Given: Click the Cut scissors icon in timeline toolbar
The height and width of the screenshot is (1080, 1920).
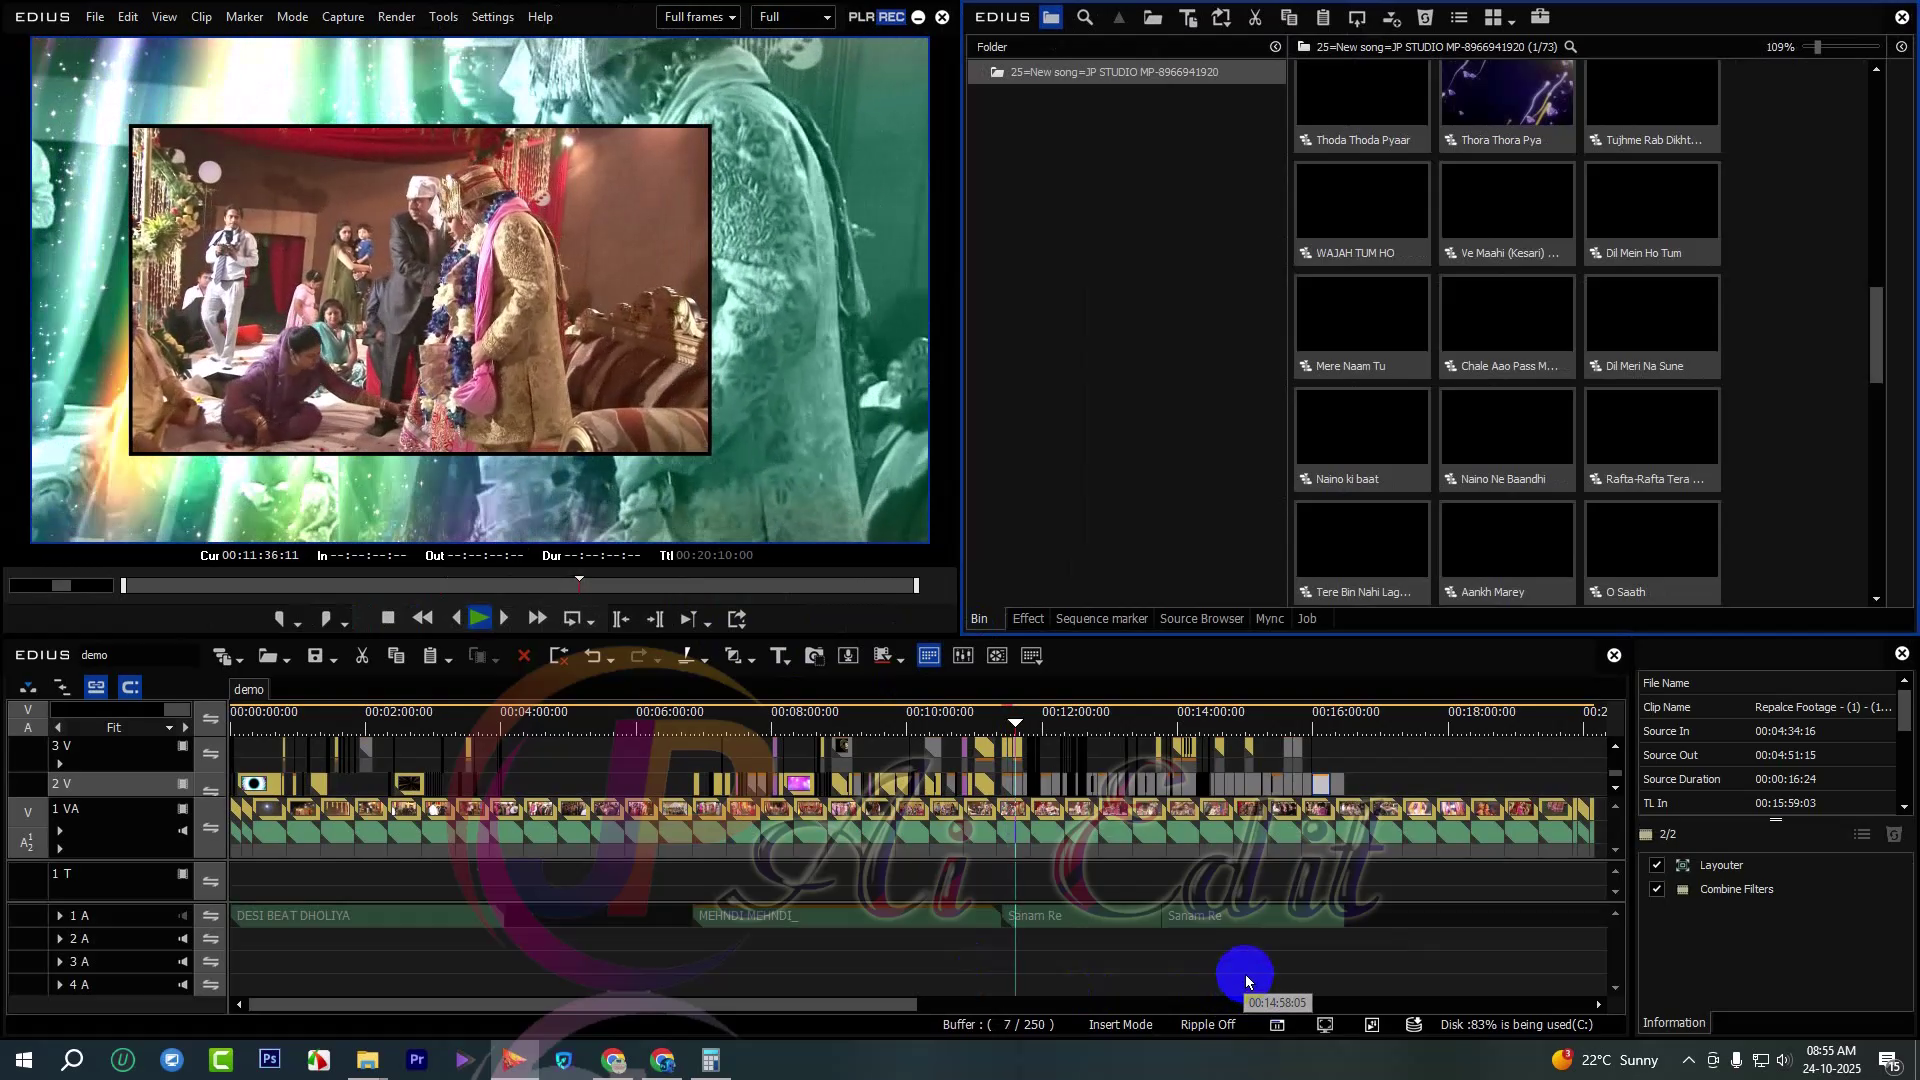Looking at the screenshot, I should (362, 656).
